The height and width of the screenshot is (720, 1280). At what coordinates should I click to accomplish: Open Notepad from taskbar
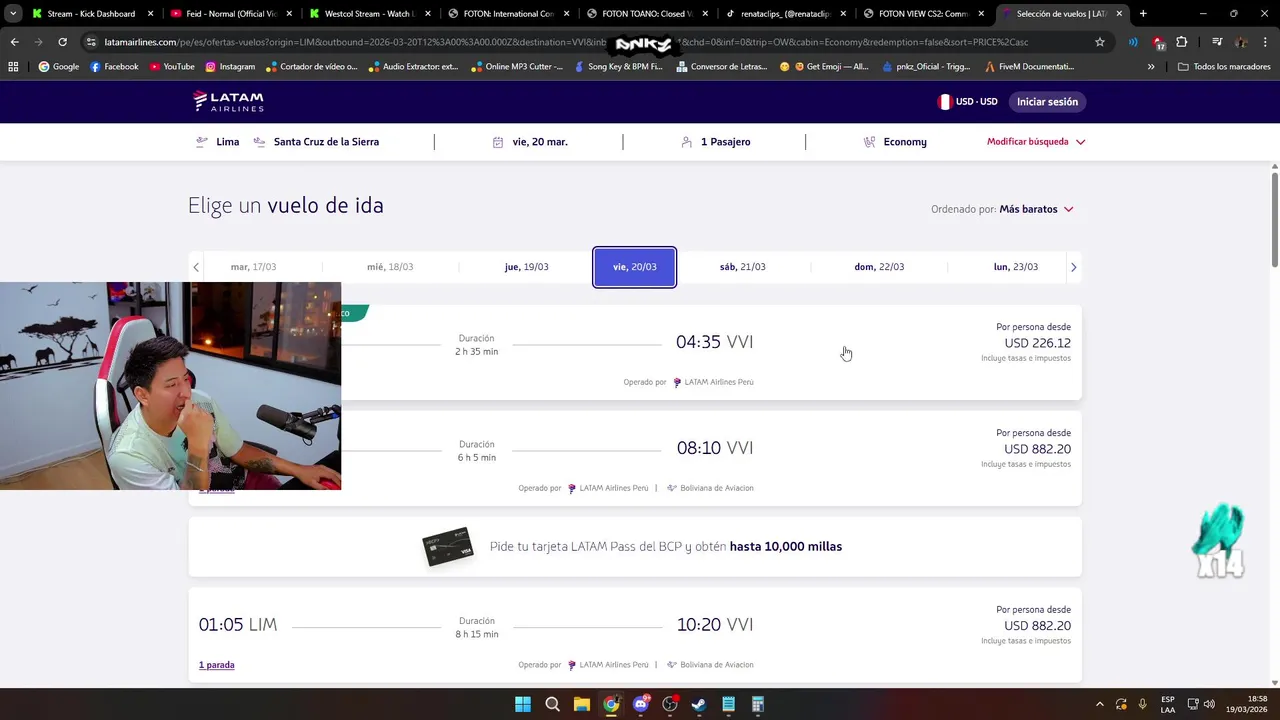[x=729, y=704]
